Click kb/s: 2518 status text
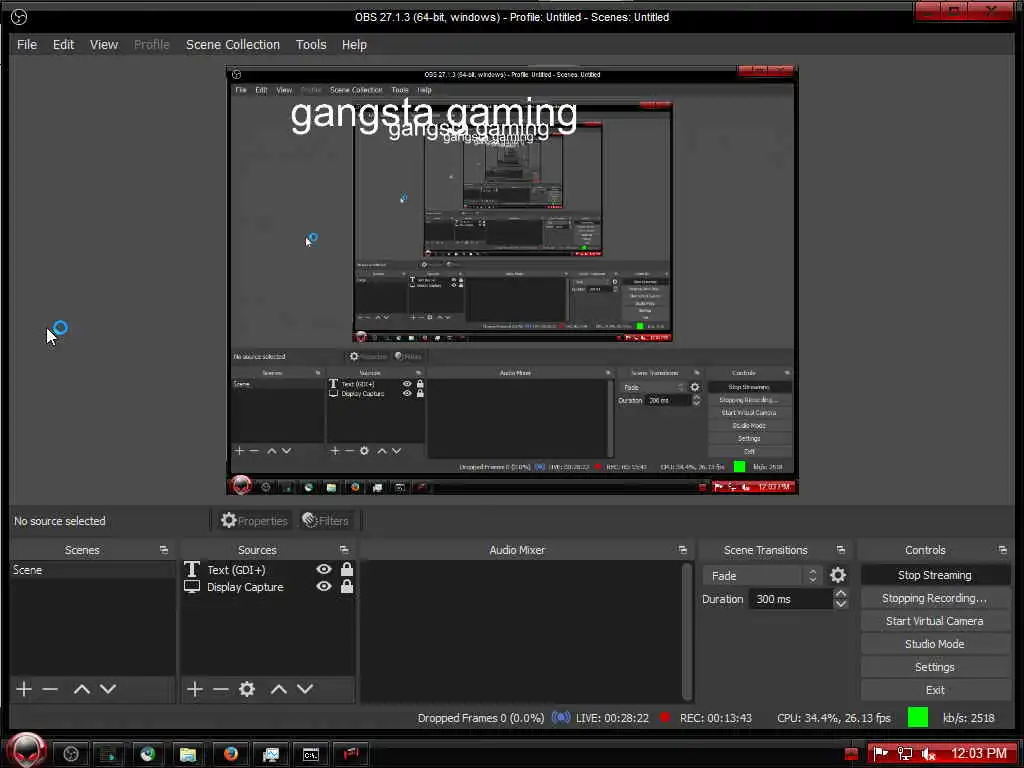 pyautogui.click(x=969, y=718)
